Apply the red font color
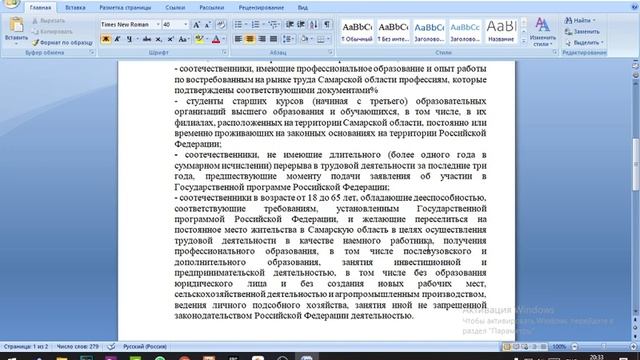 [216, 39]
